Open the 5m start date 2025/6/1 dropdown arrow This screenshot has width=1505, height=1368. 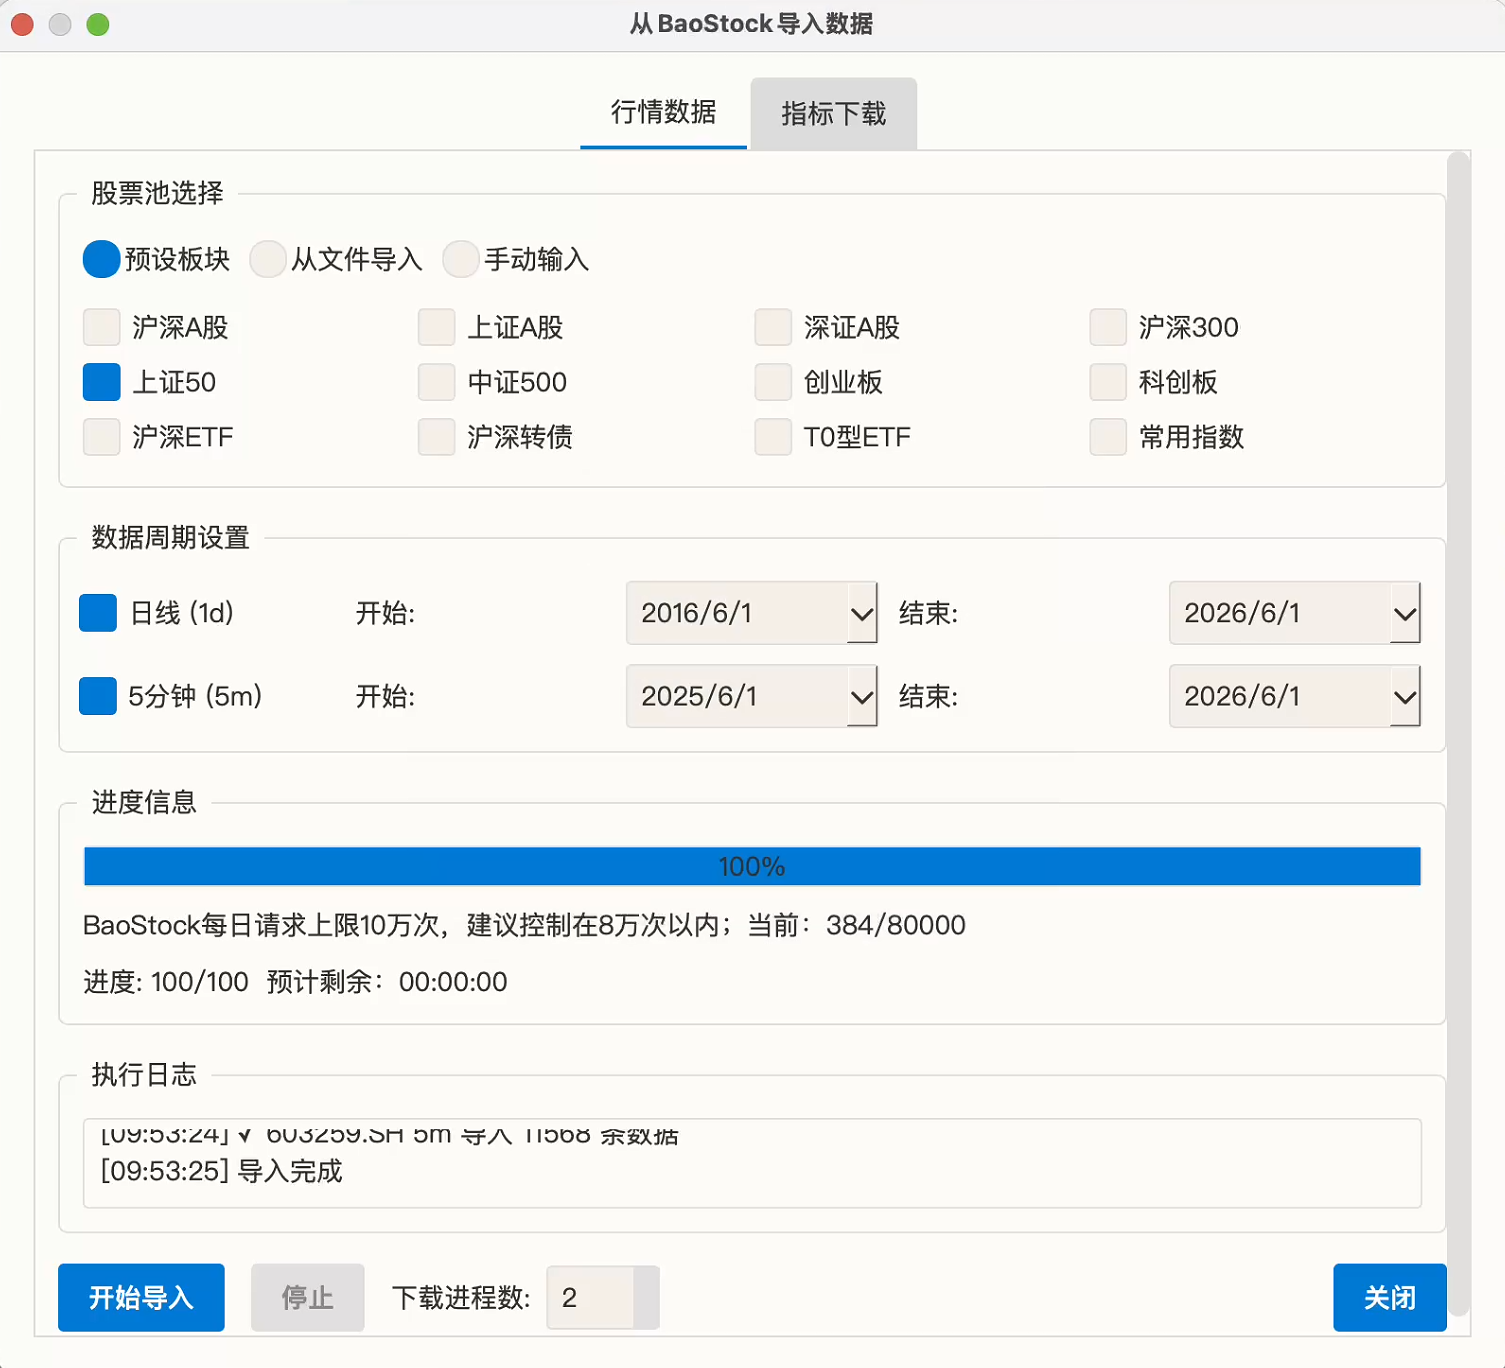point(861,696)
